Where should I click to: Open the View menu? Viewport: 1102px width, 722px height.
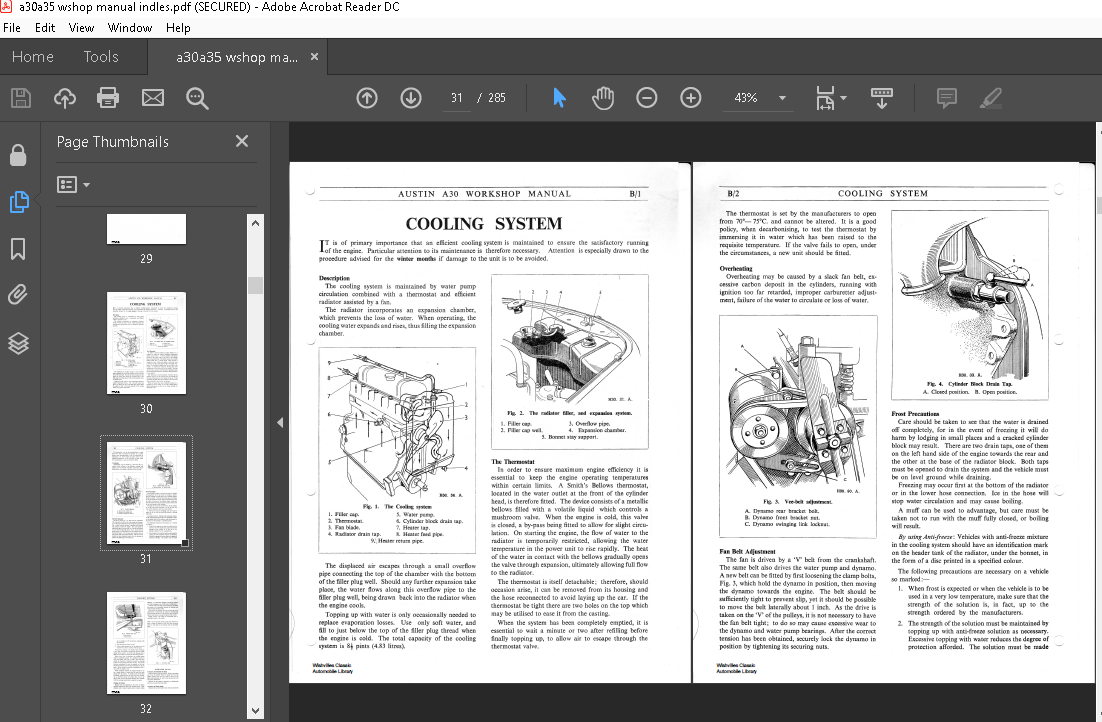81,28
